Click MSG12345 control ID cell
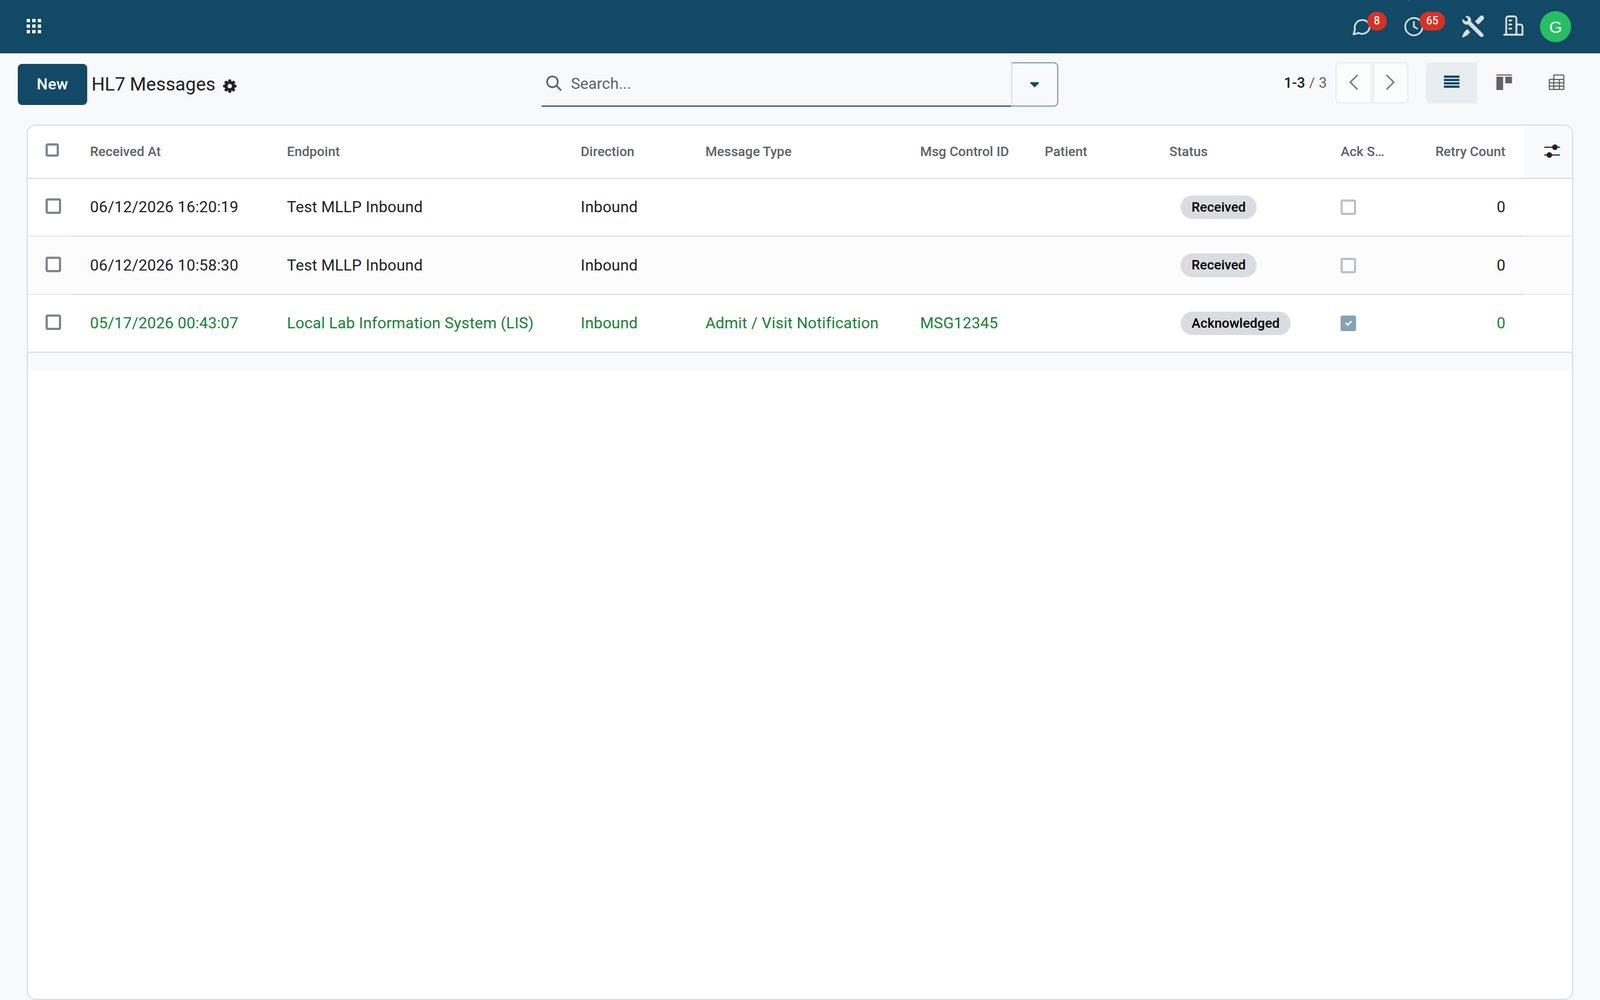 pos(959,323)
